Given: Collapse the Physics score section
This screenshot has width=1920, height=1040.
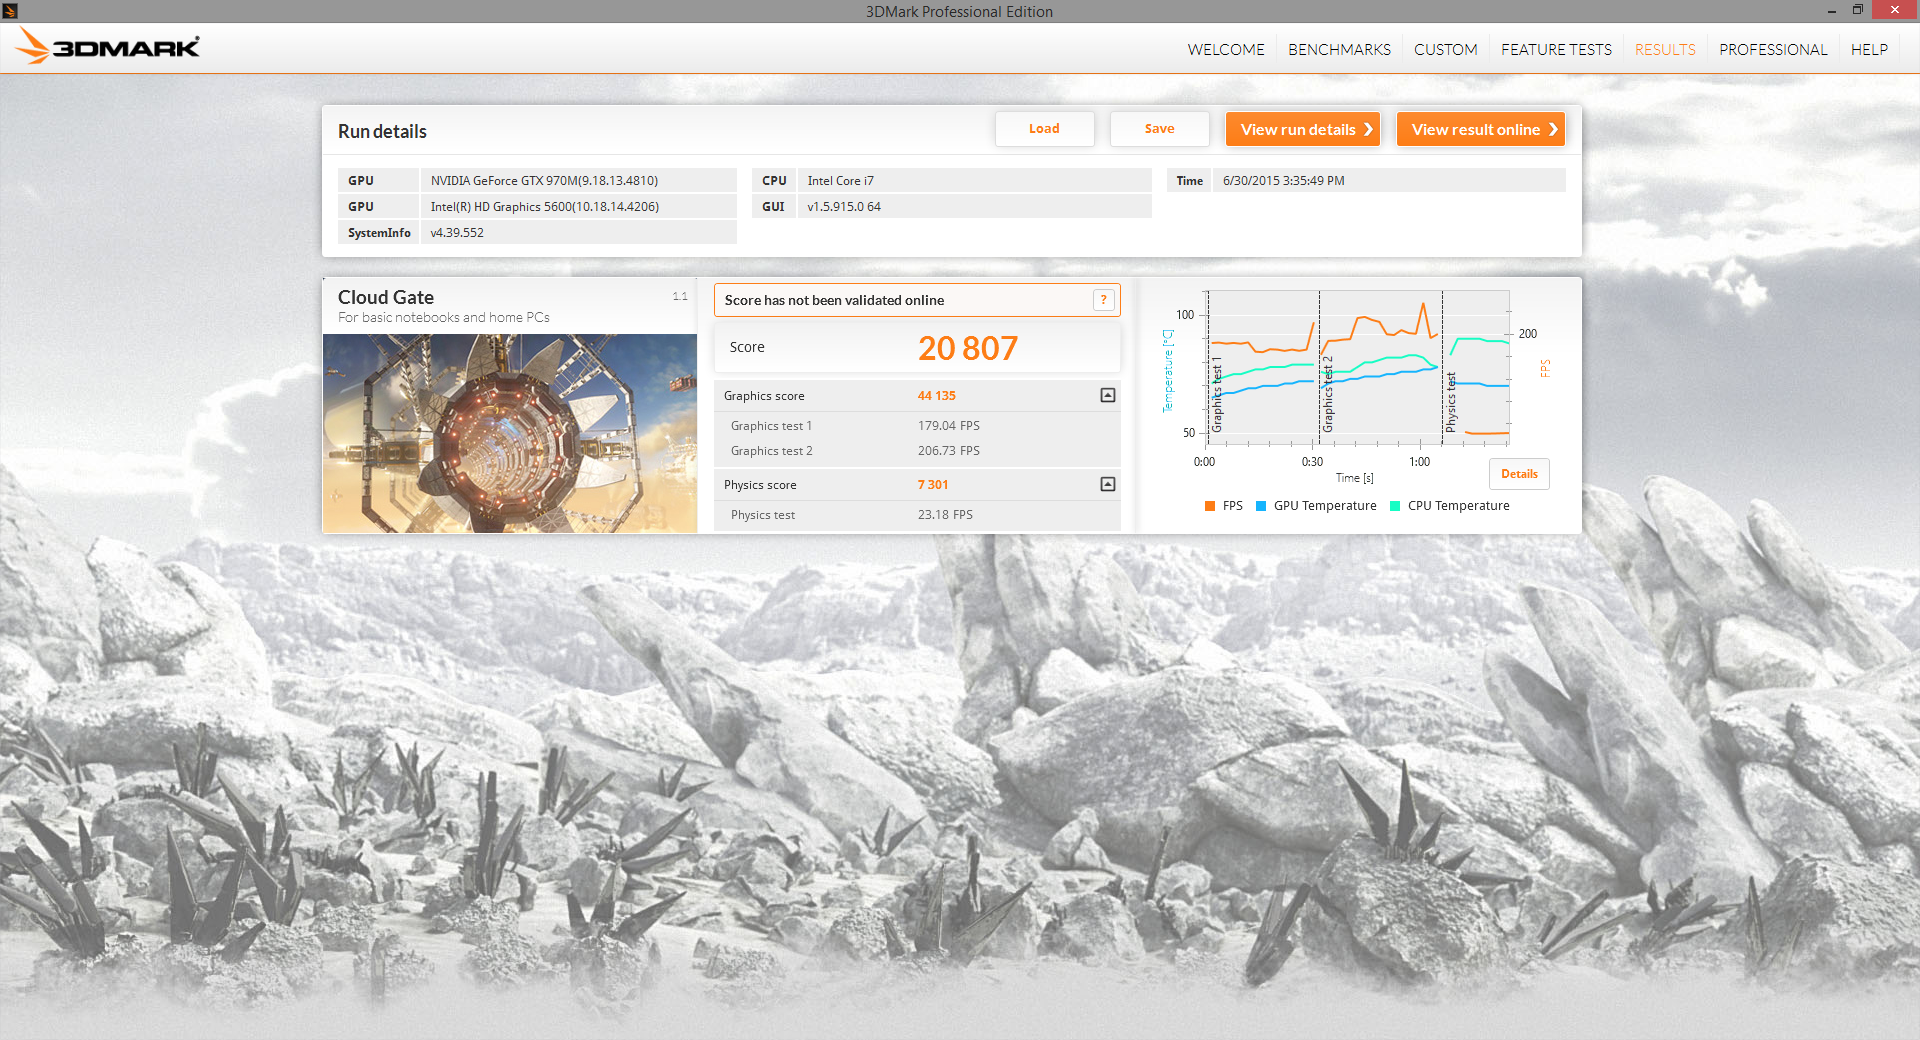Looking at the screenshot, I should 1107,484.
